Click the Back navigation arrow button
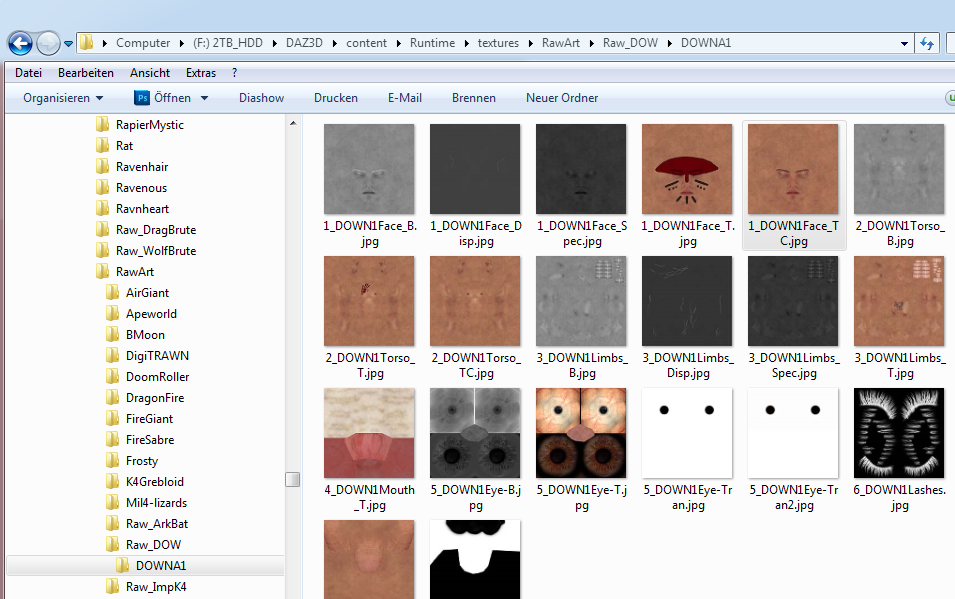Image resolution: width=955 pixels, height=599 pixels. (x=20, y=43)
